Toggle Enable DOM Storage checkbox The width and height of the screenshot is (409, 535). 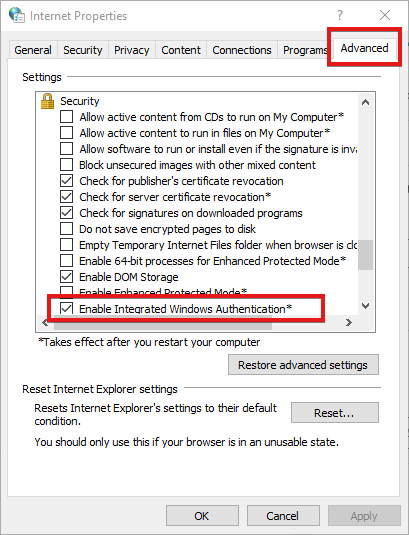(x=66, y=277)
